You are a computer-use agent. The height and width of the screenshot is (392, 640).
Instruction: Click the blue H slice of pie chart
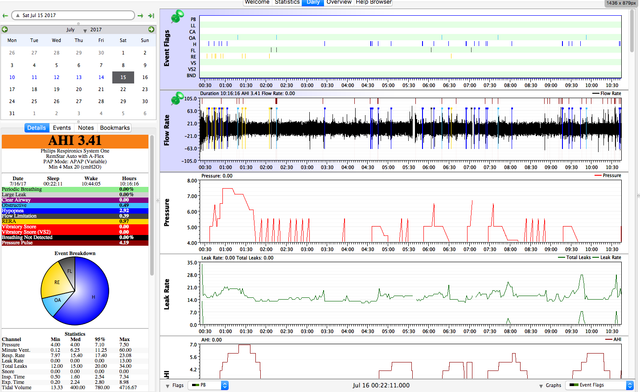[93, 297]
